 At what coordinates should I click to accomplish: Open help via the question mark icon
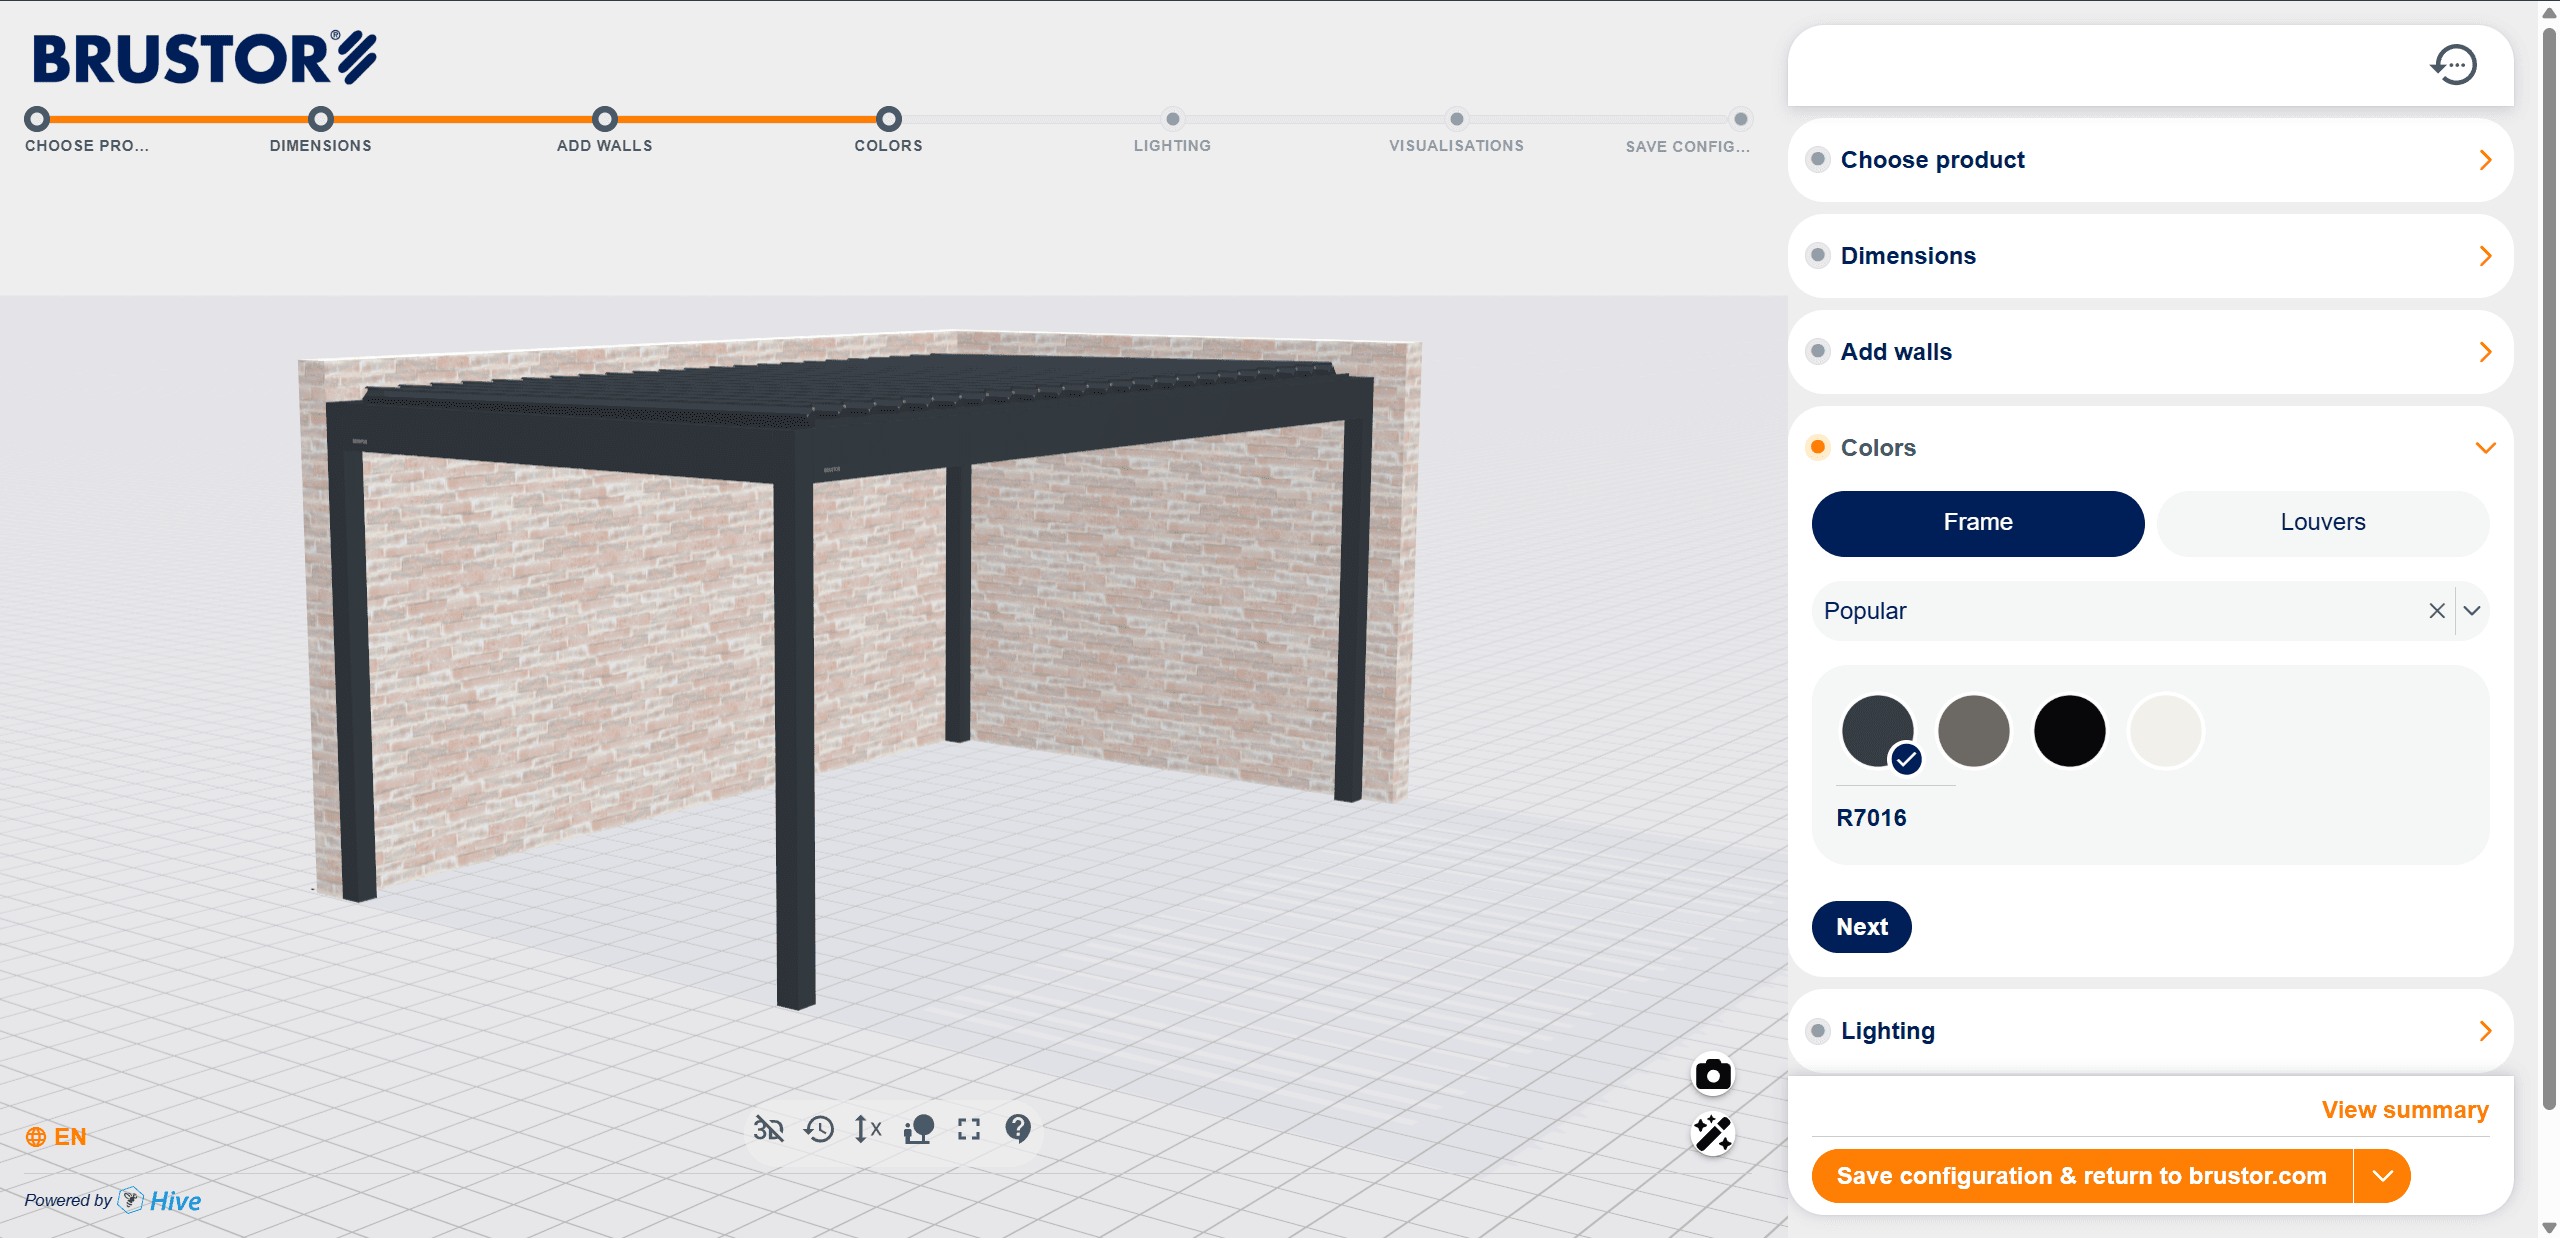(x=1018, y=1129)
